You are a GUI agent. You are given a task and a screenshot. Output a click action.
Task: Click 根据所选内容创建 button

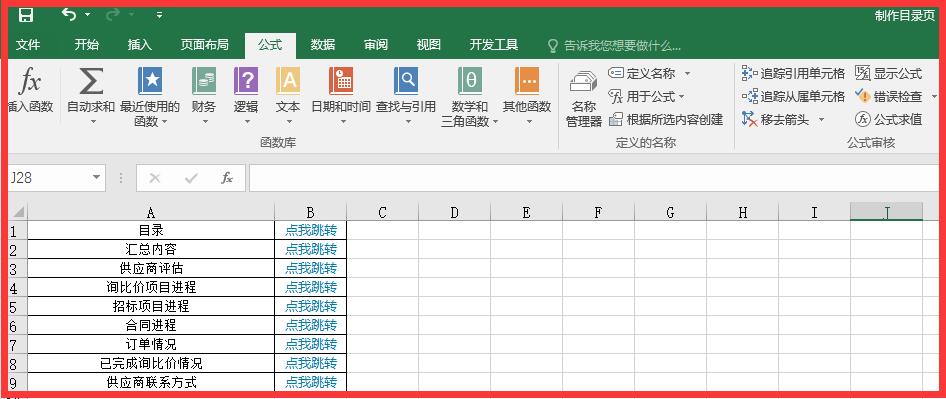click(665, 120)
